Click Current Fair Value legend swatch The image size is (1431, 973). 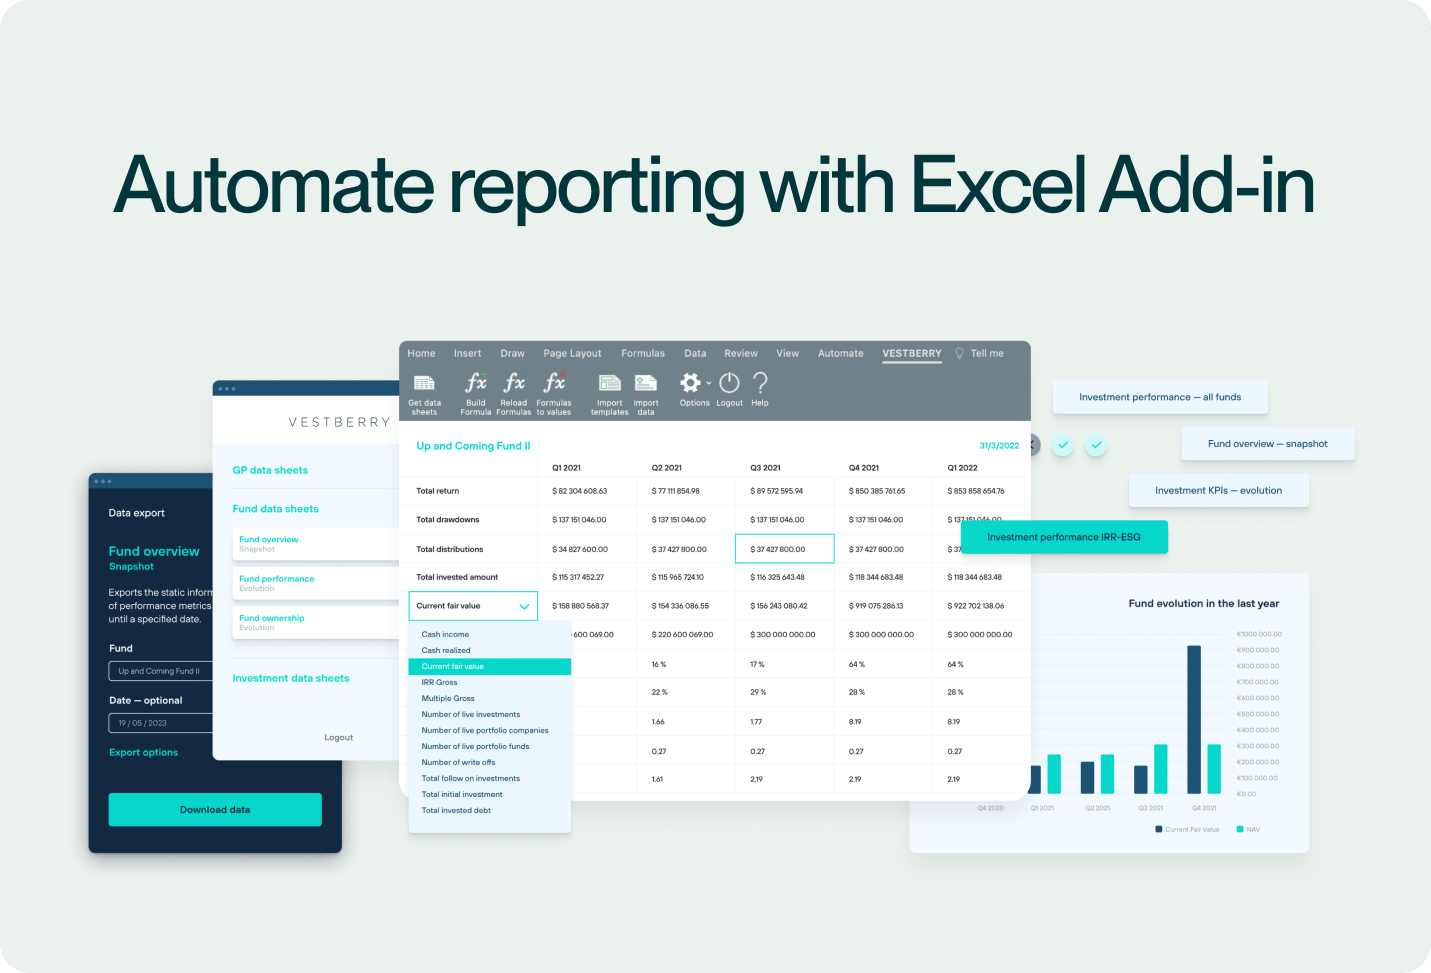click(1158, 829)
